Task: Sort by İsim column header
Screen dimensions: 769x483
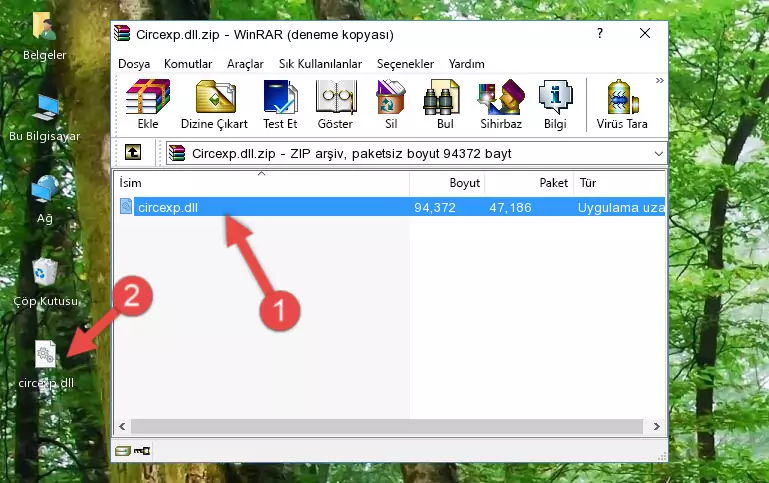Action: click(262, 183)
